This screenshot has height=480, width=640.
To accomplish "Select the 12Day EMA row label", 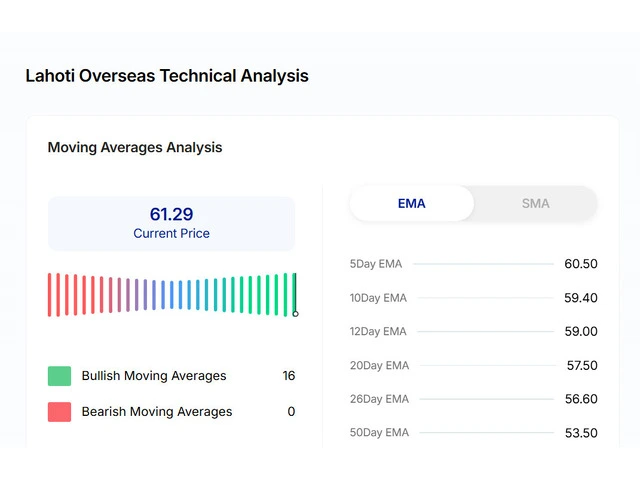I will click(x=378, y=331).
